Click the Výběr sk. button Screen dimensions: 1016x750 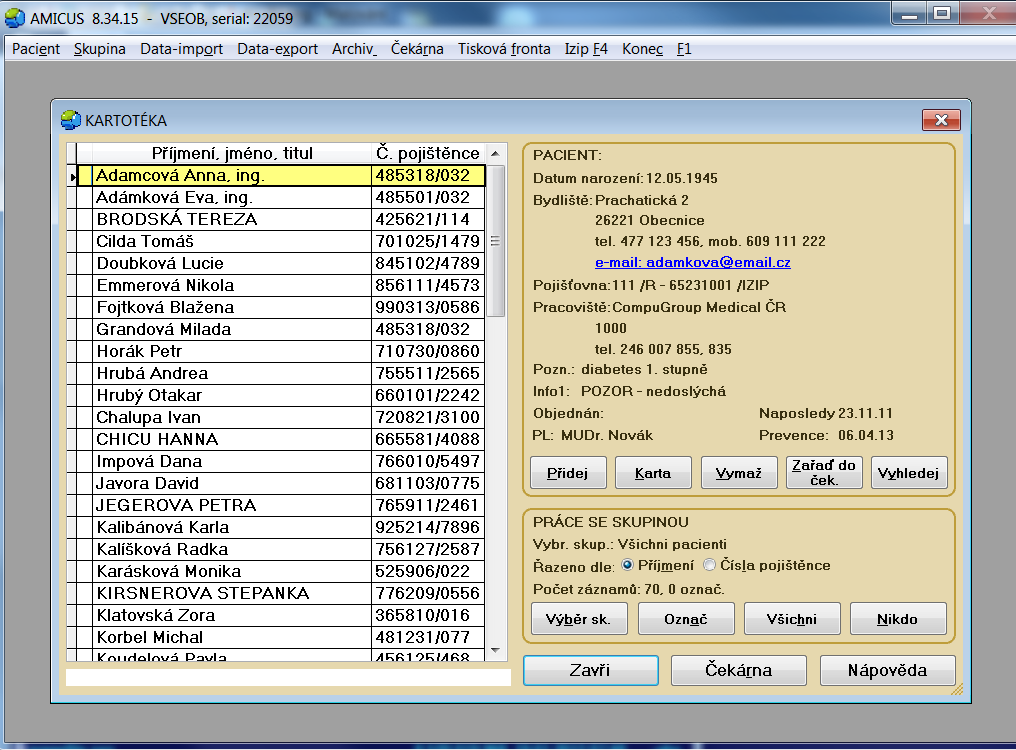579,619
